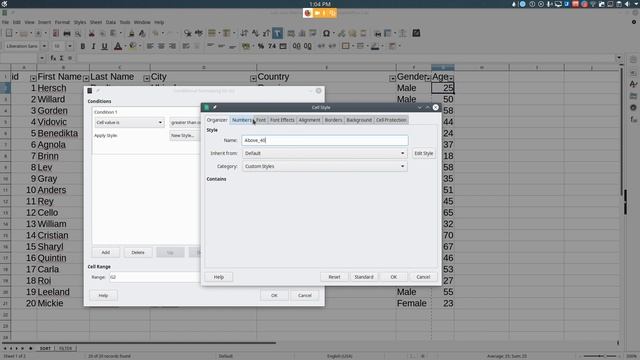
Task: Click the Cut scissors icon
Action: (x=92, y=33)
